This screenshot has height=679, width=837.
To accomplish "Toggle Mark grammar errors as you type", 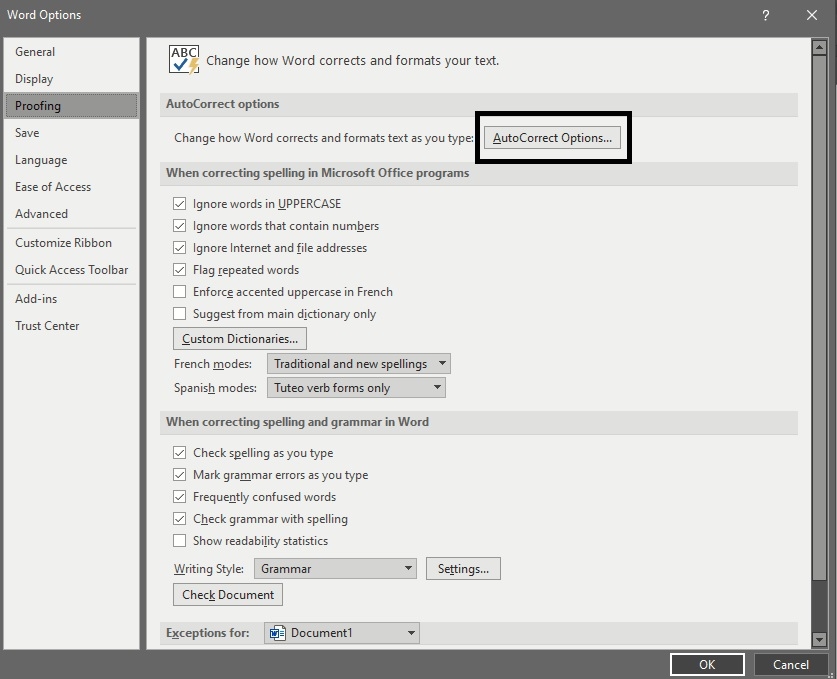I will click(179, 475).
